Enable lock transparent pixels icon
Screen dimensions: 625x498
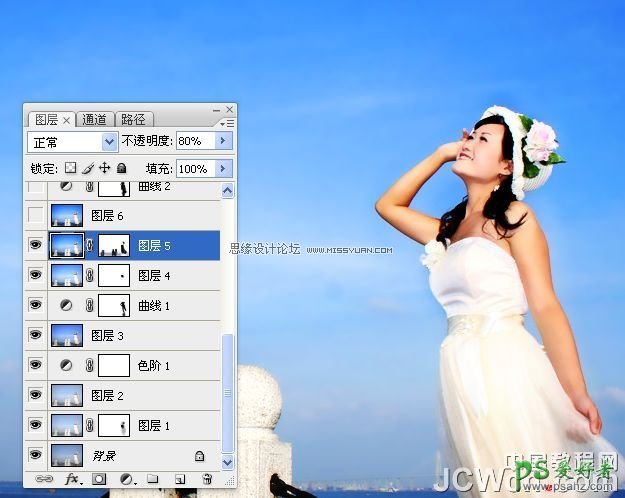(71, 169)
